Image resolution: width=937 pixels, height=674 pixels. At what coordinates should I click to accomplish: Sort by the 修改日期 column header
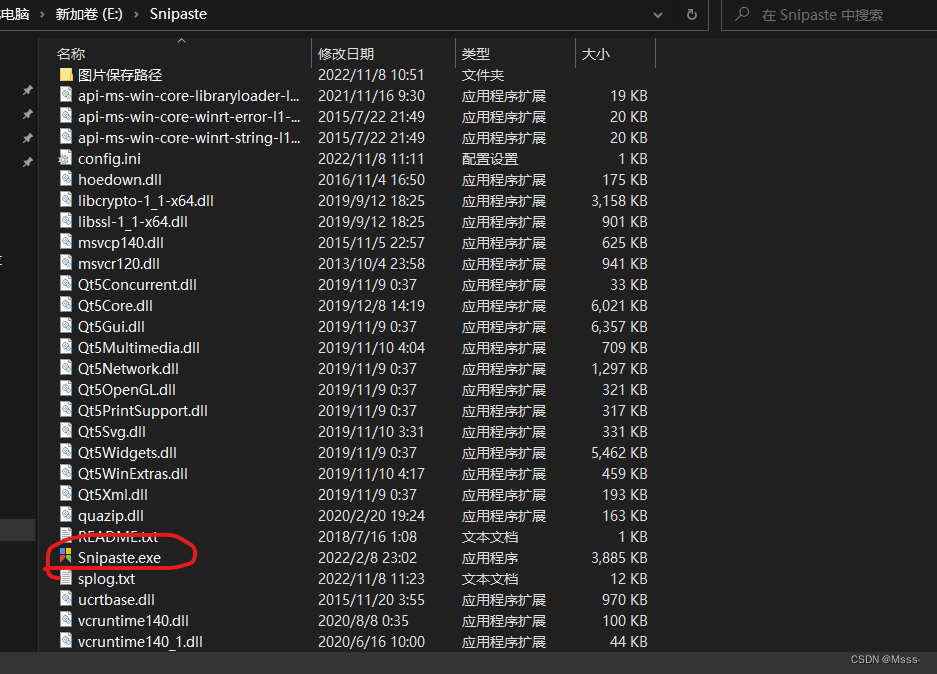pos(346,54)
